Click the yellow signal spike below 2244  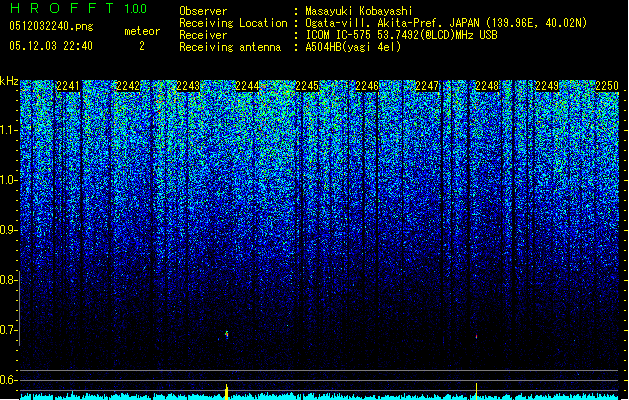tap(226, 392)
